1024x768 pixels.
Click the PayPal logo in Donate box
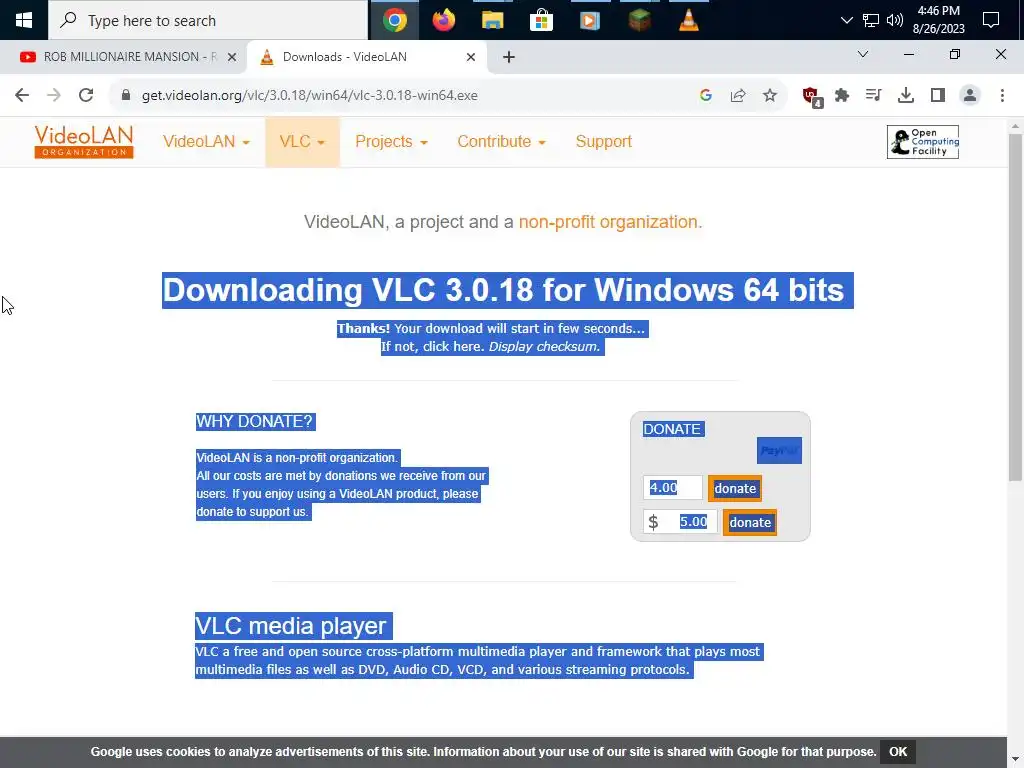coord(779,451)
